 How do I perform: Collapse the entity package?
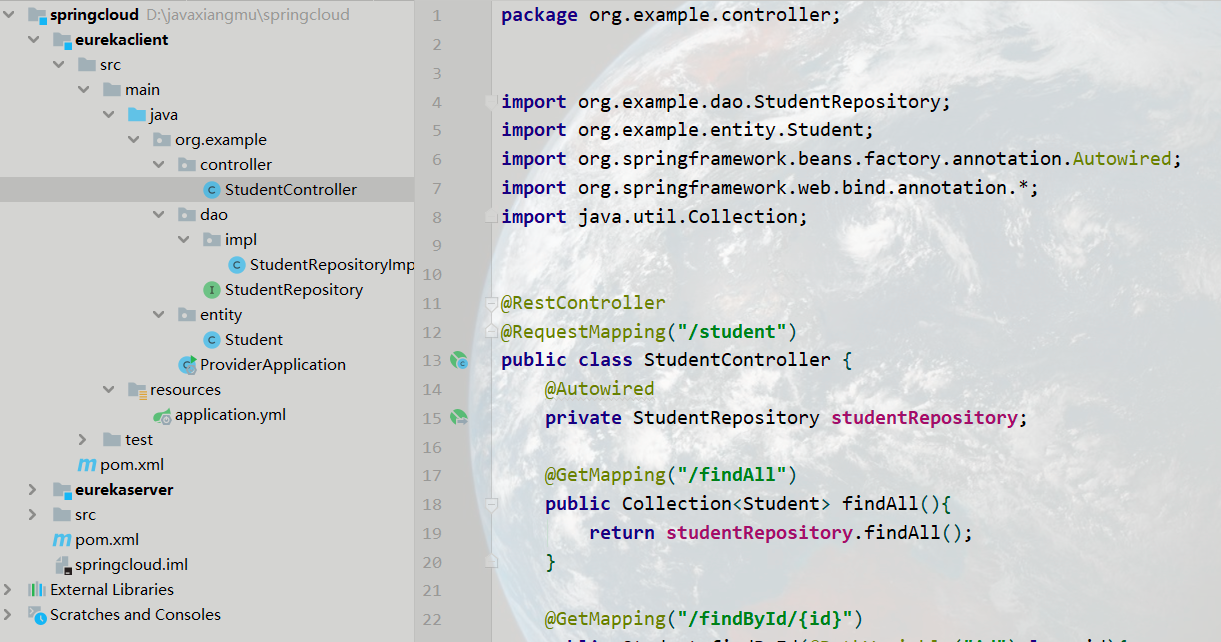(159, 315)
